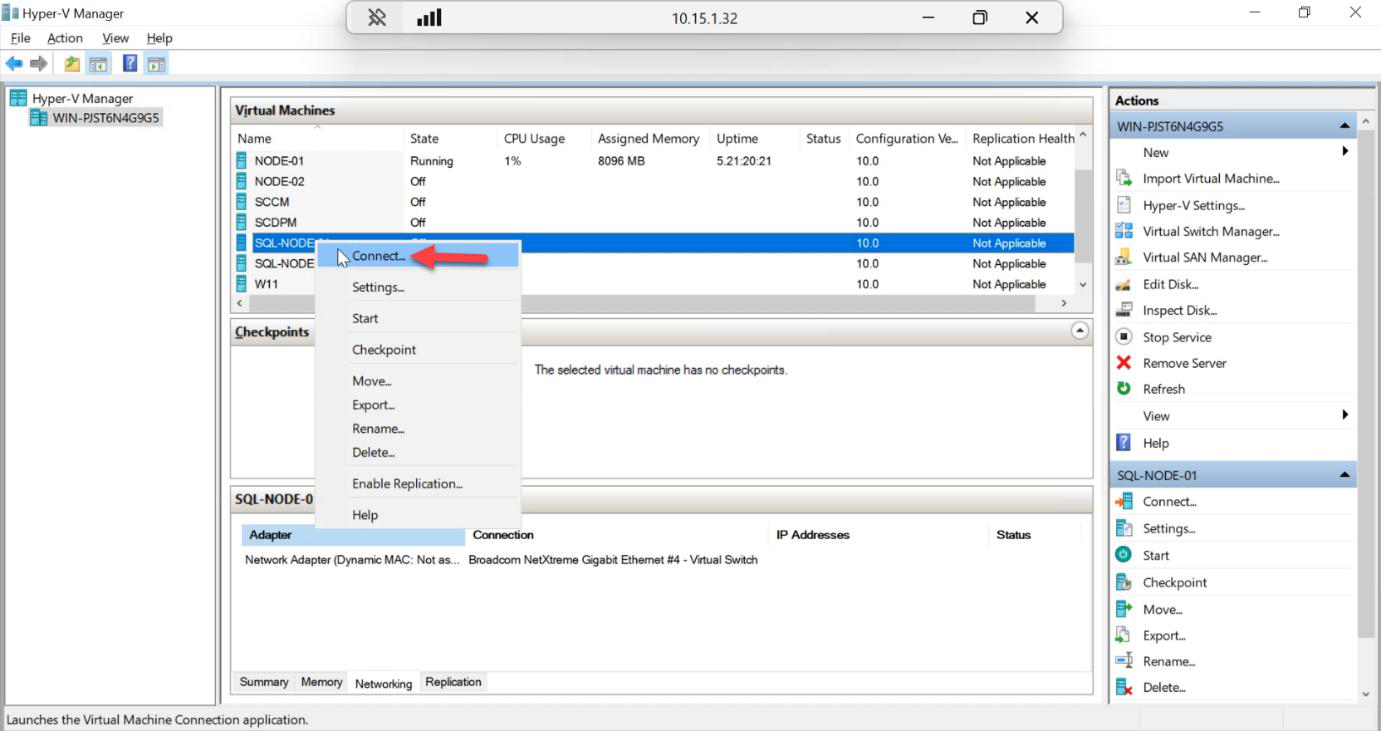Open Virtual SAN Manager action
The height and width of the screenshot is (731, 1381).
[x=1205, y=257]
